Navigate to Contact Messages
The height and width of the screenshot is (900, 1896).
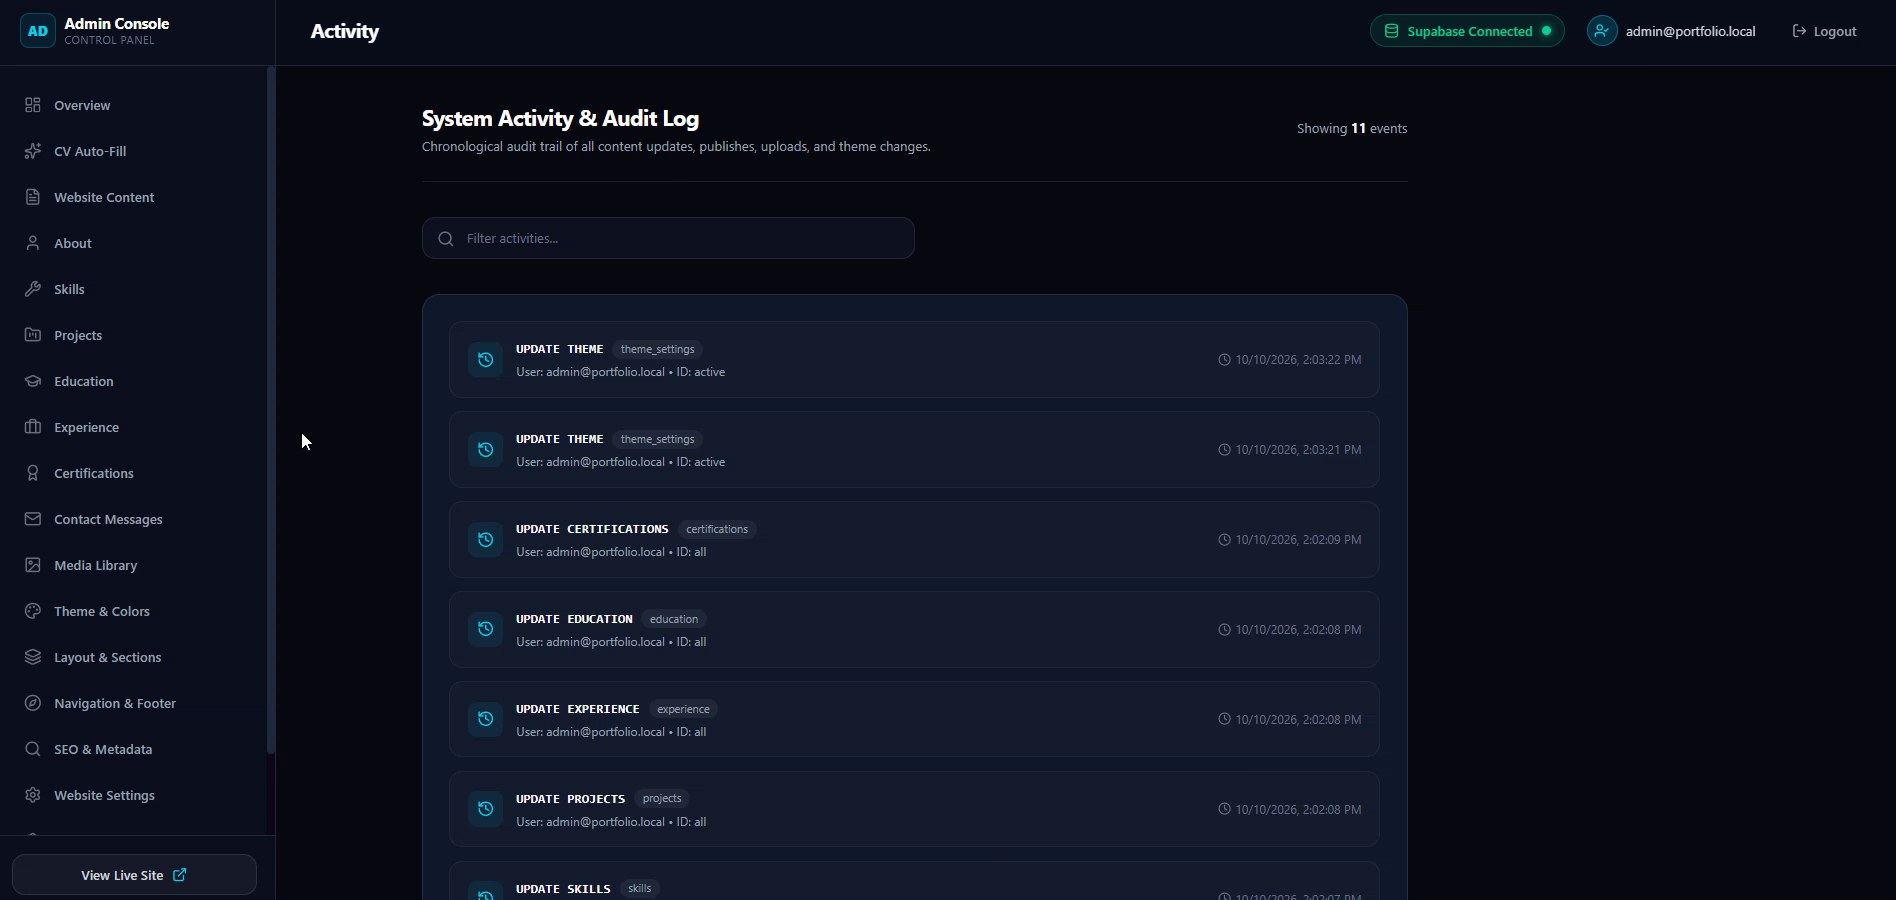pos(135,519)
